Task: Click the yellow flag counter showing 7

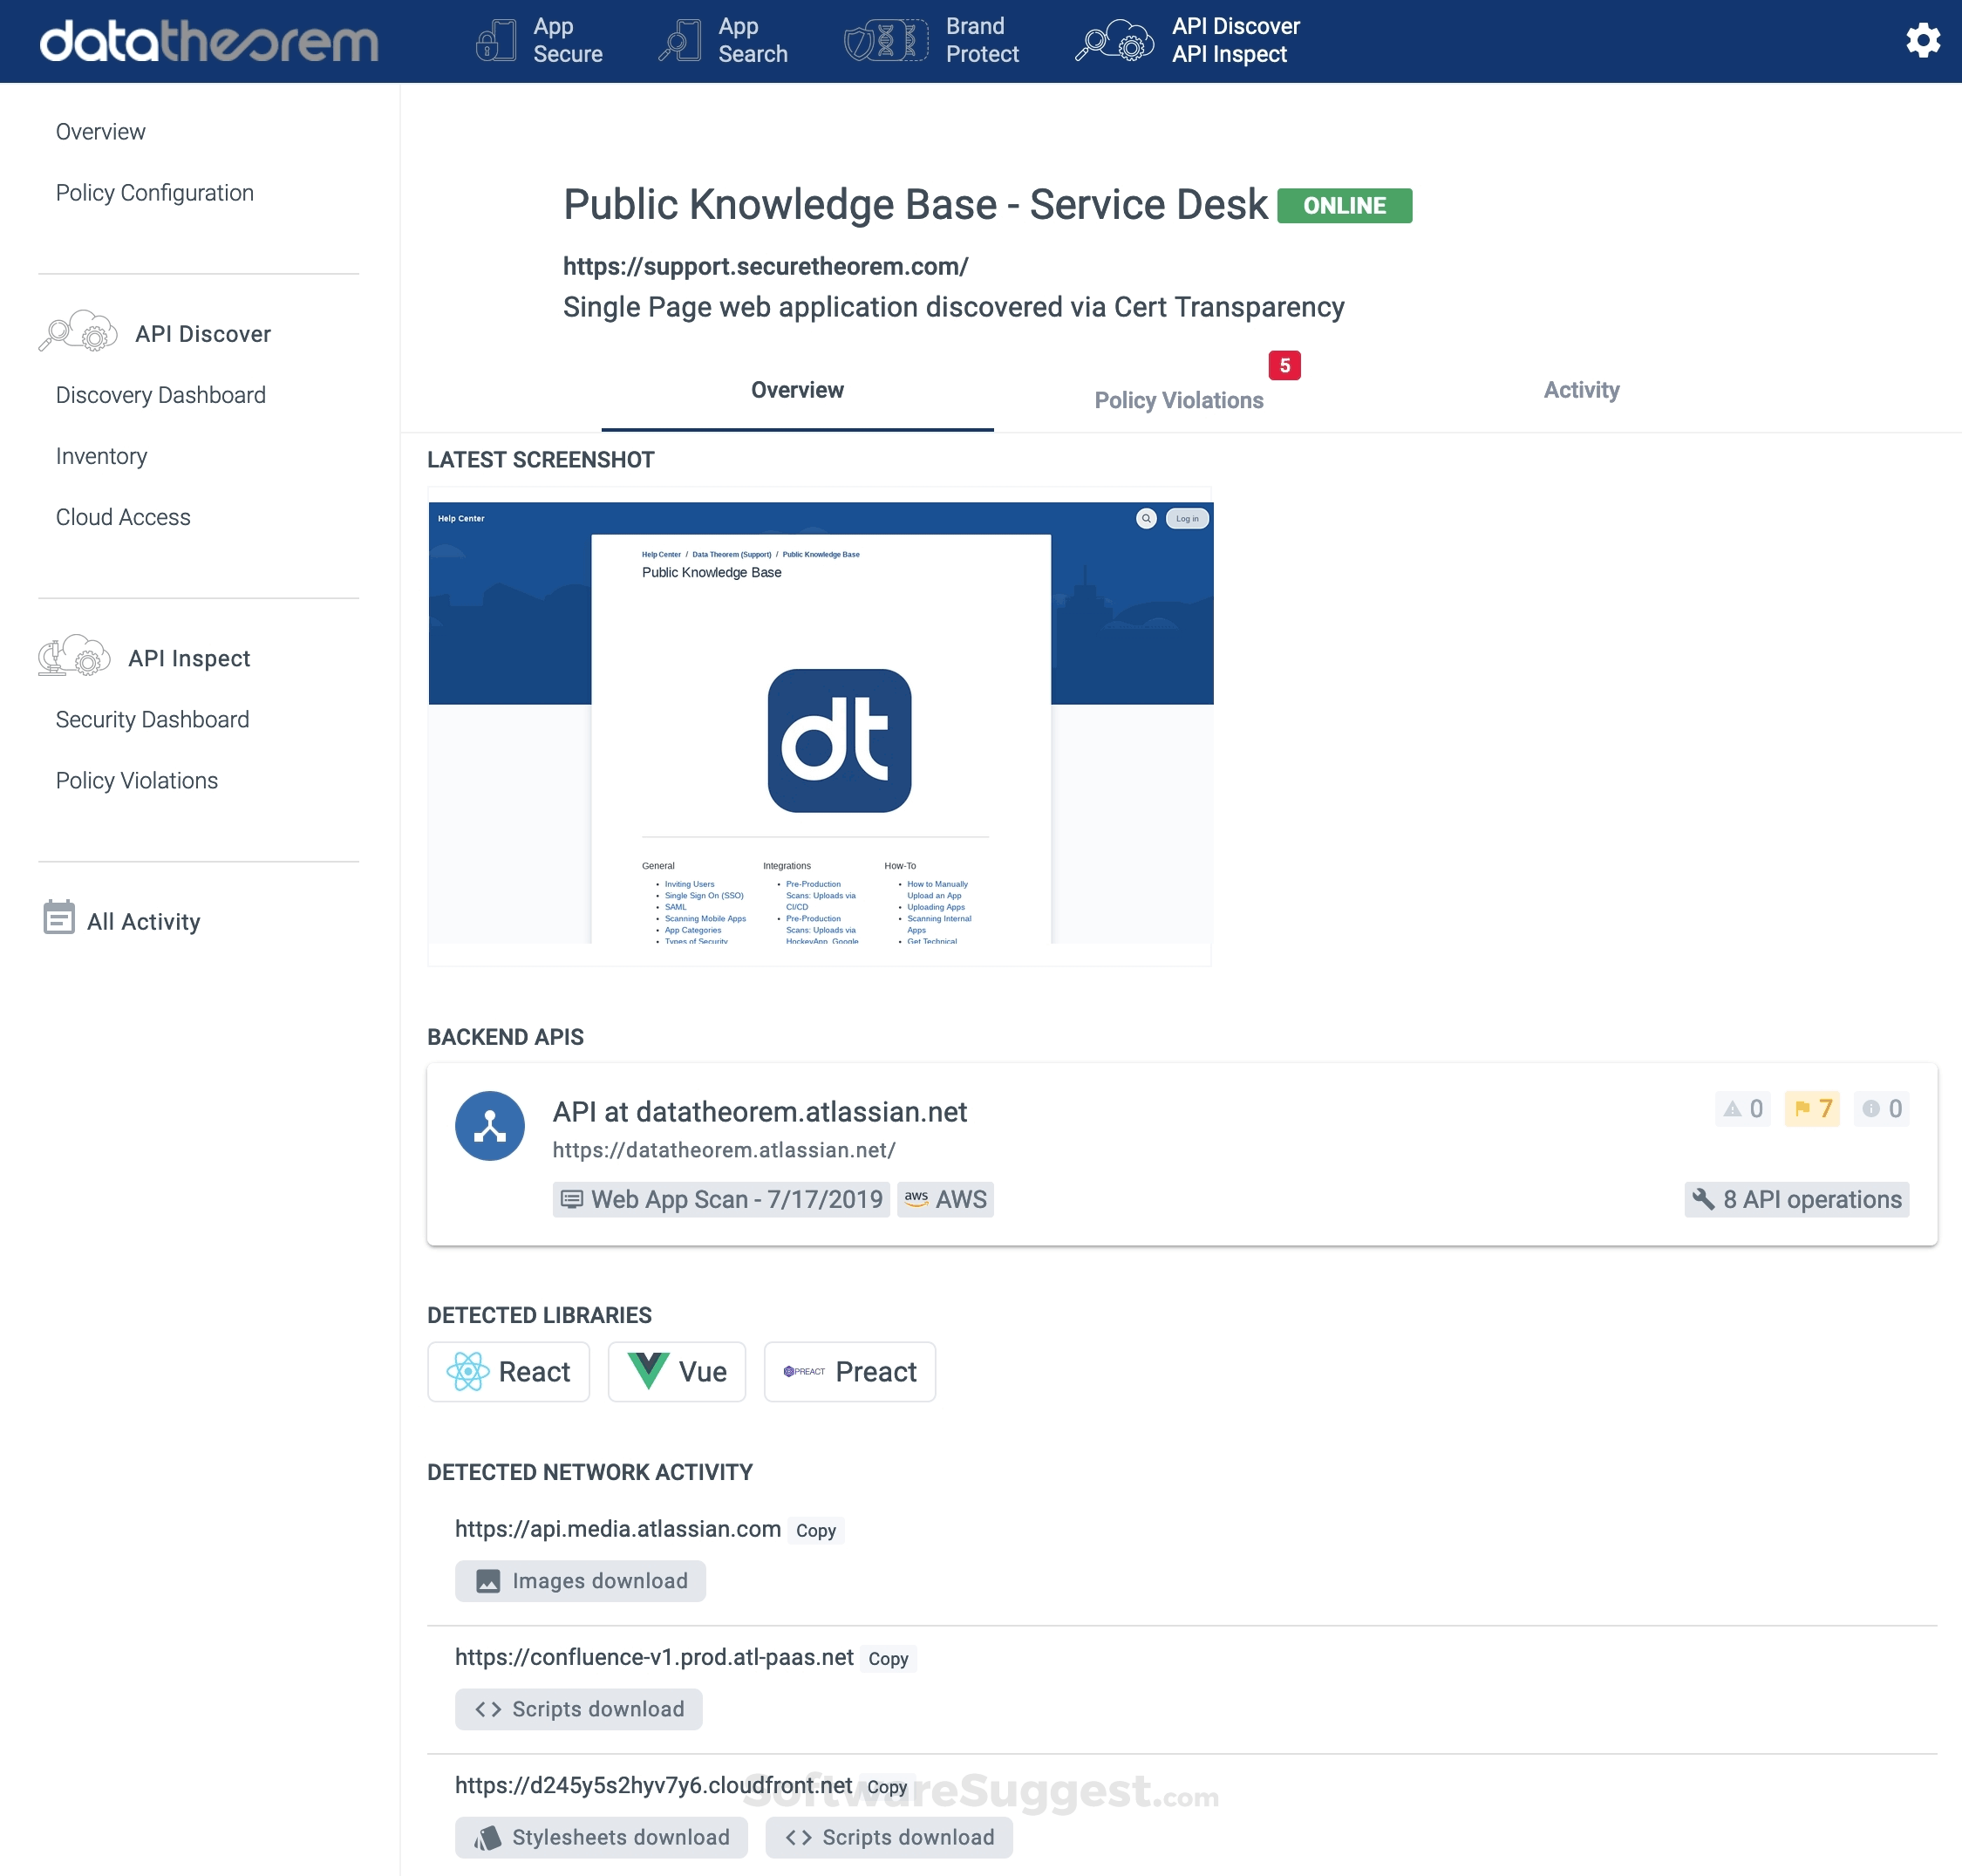Action: [x=1810, y=1108]
